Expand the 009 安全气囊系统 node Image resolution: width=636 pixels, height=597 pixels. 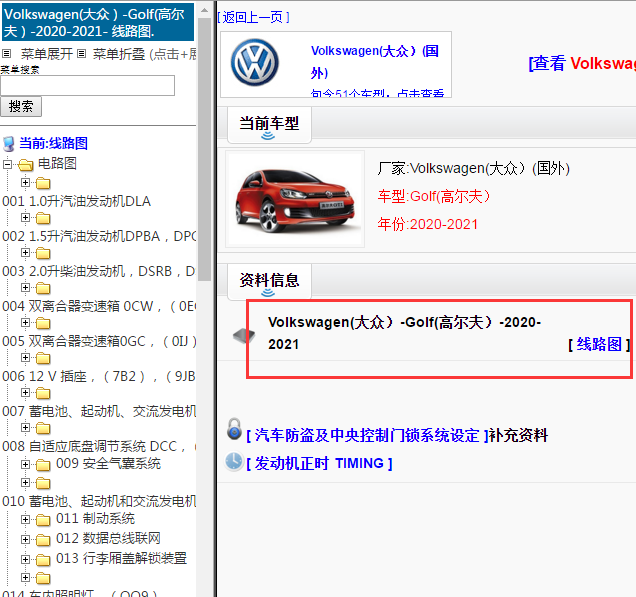tap(25, 464)
